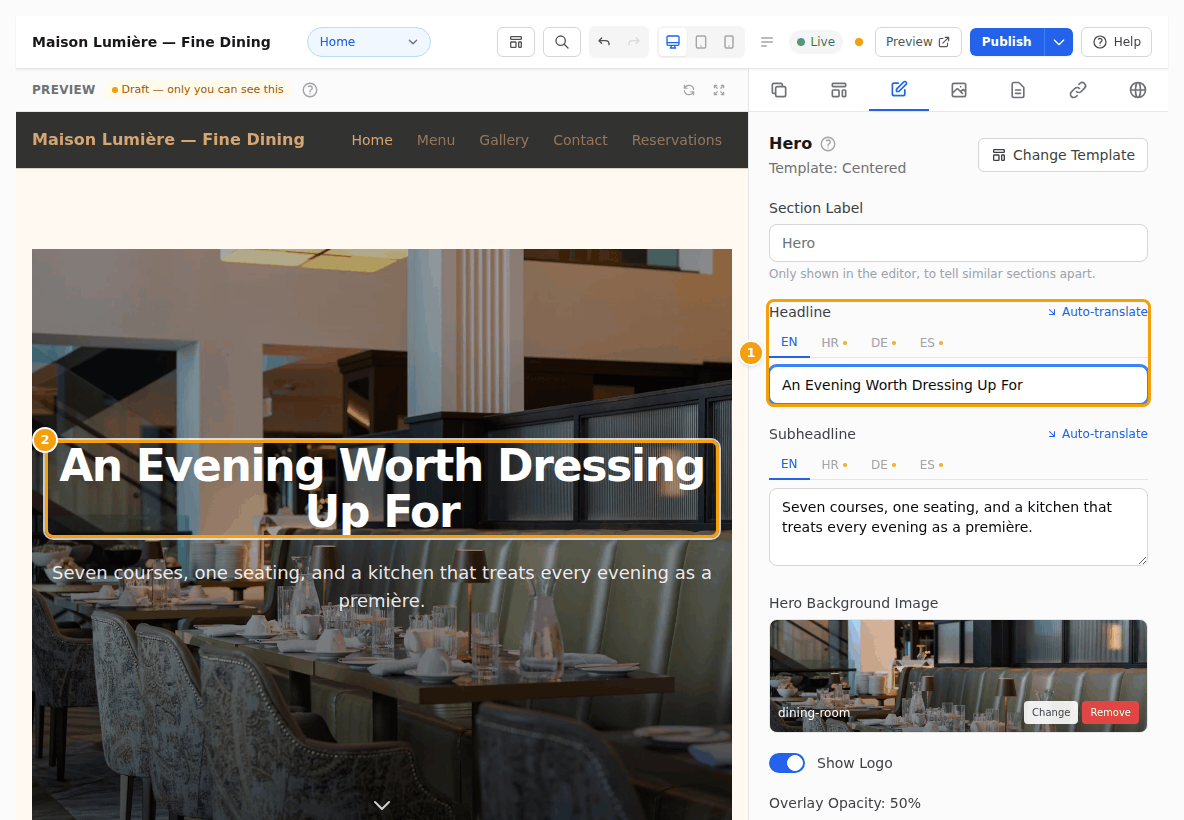Select the DE tab under Headline
The height and width of the screenshot is (820, 1184).
pyautogui.click(x=883, y=343)
